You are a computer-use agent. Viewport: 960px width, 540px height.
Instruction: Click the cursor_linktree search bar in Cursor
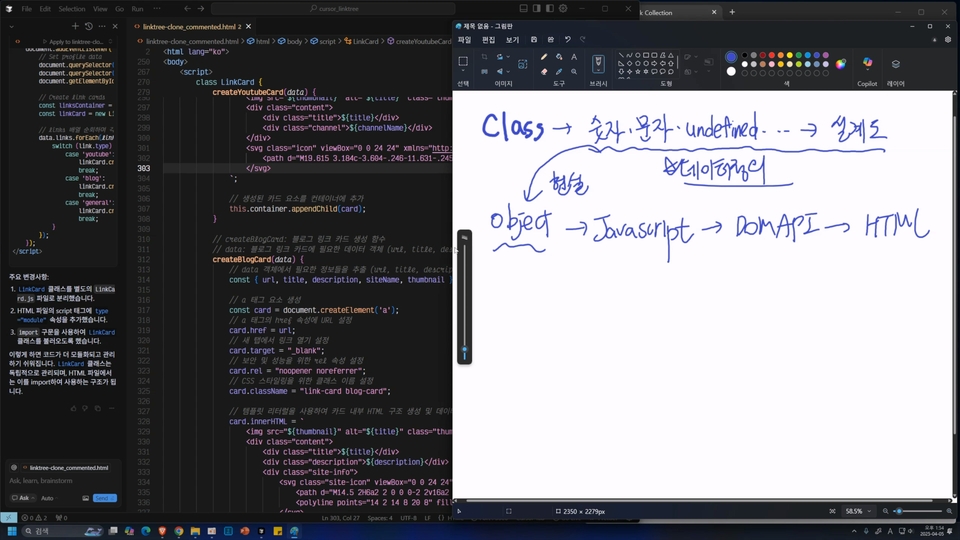click(x=334, y=9)
